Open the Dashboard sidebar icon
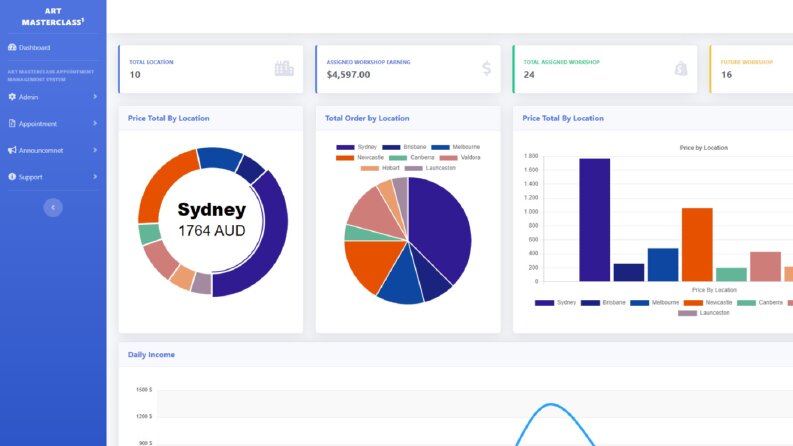The height and width of the screenshot is (446, 793). pyautogui.click(x=12, y=47)
